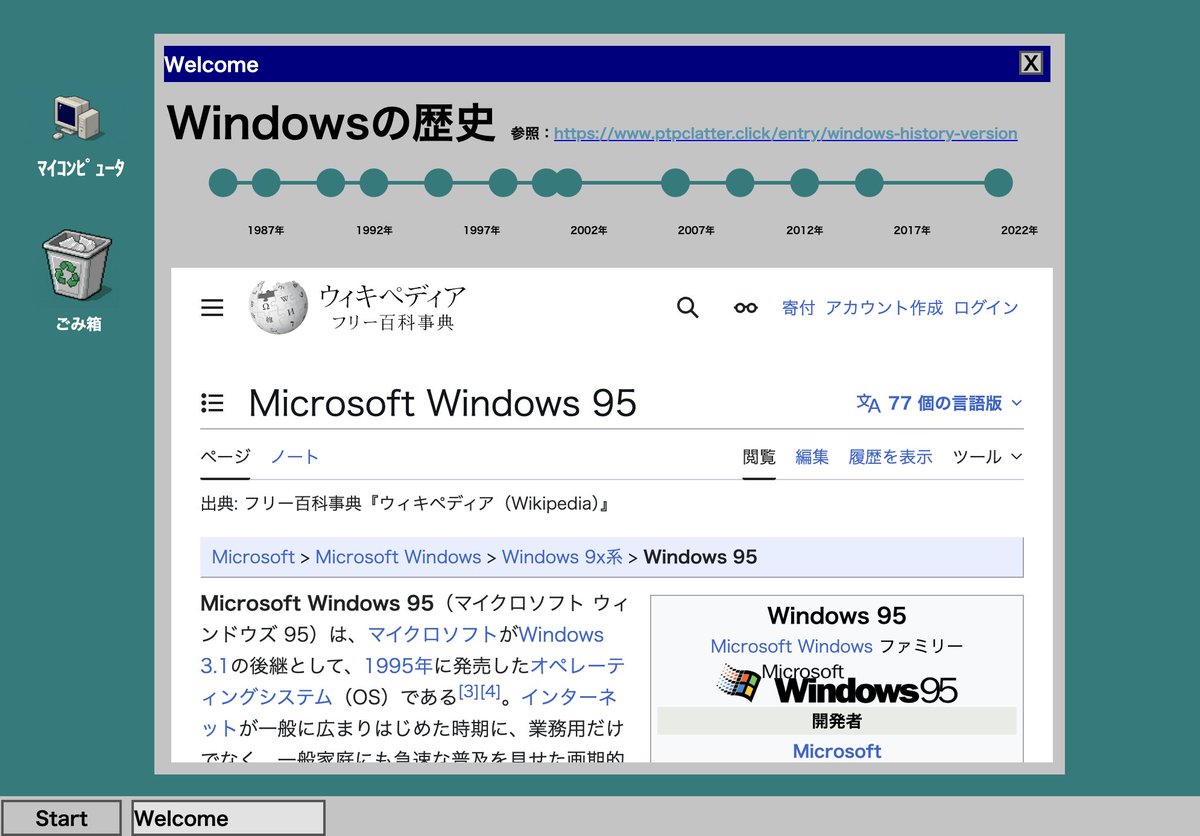
Task: Select the timeline dot above 2012年
Action: click(805, 183)
